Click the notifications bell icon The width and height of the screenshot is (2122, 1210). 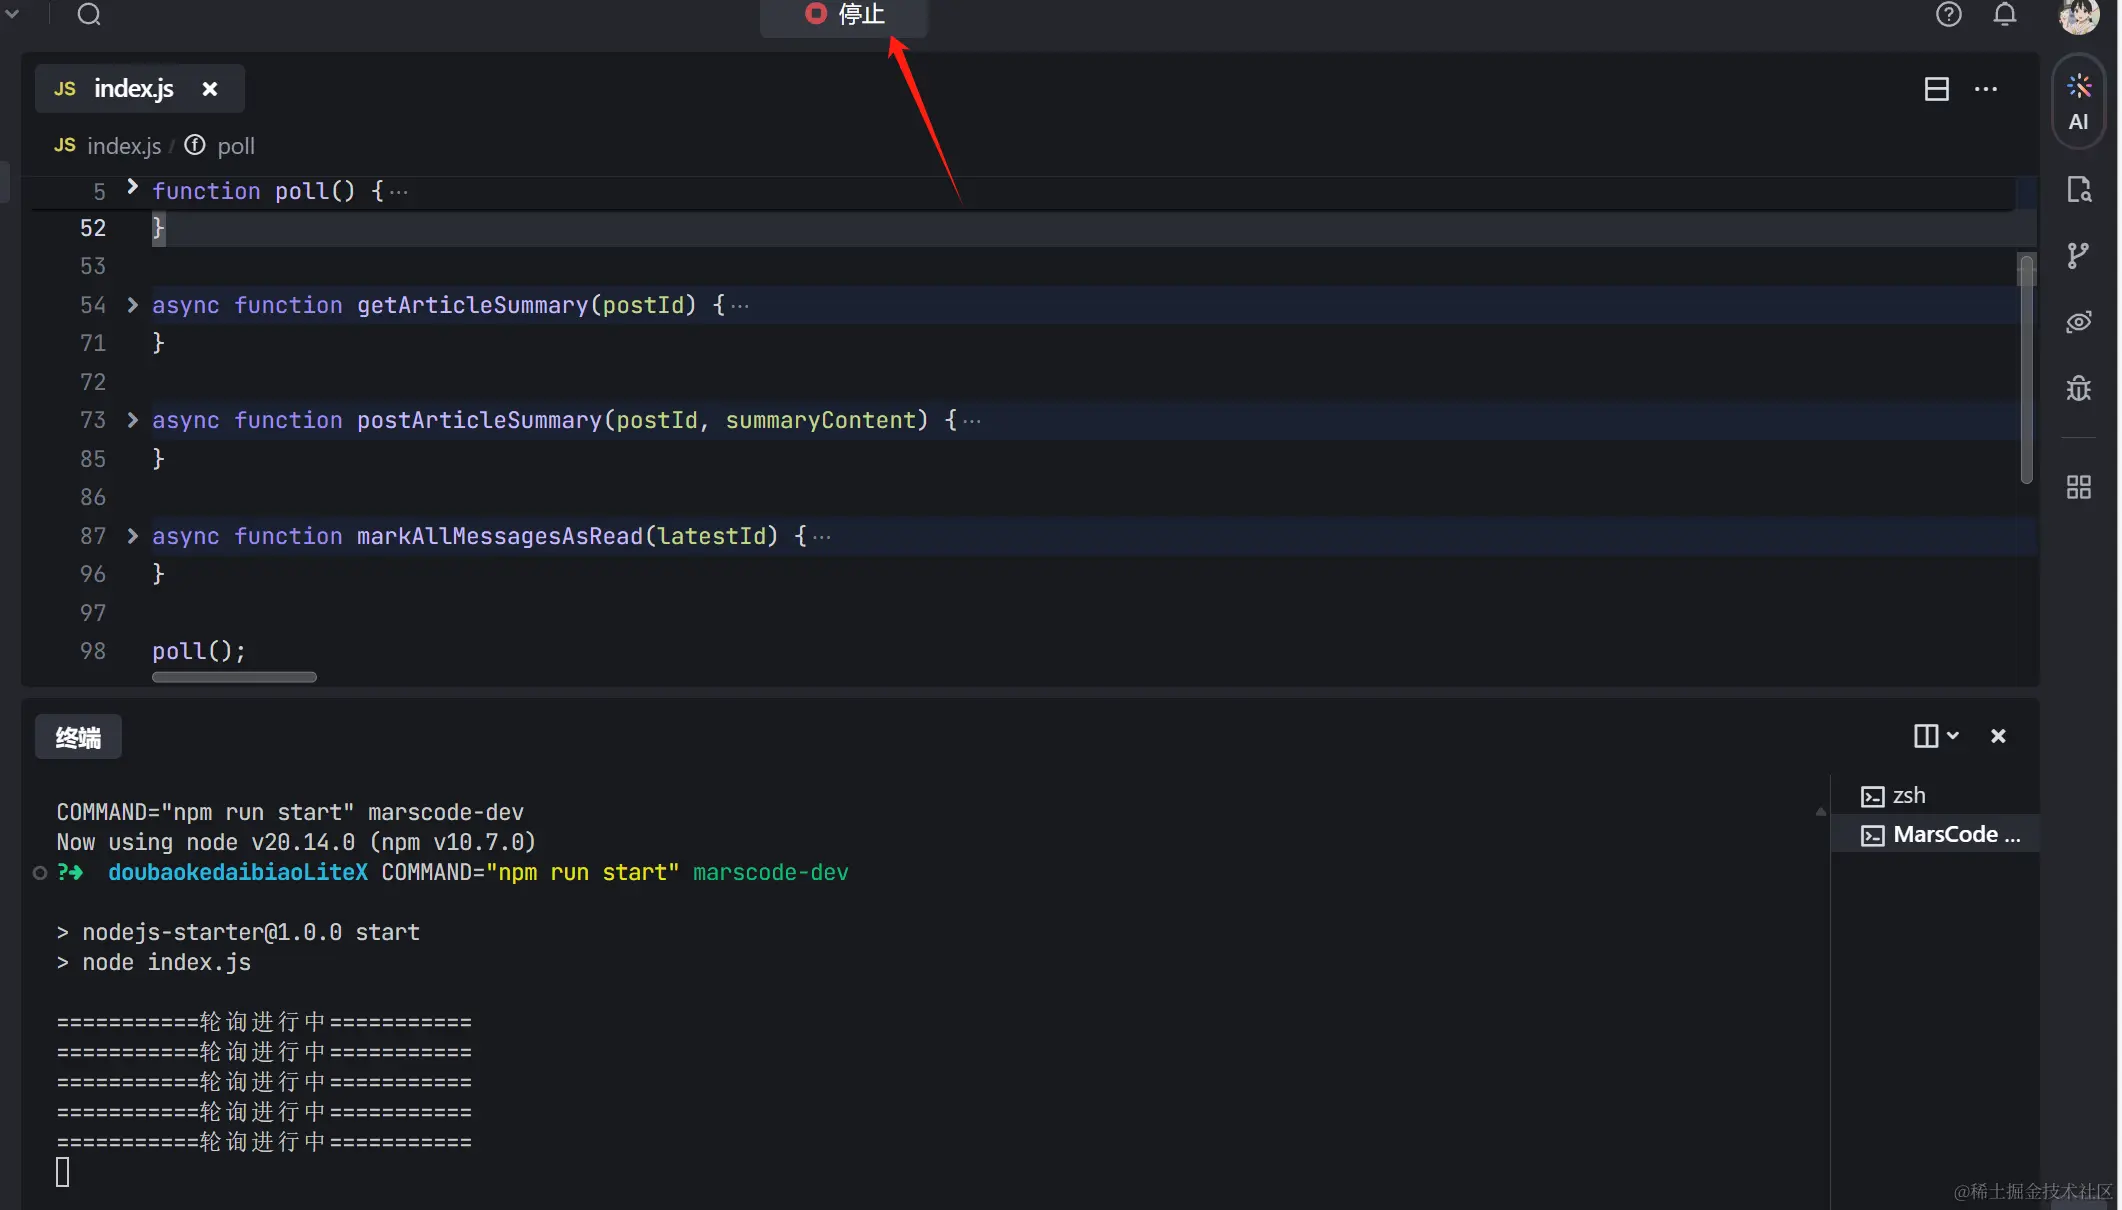tap(2005, 14)
